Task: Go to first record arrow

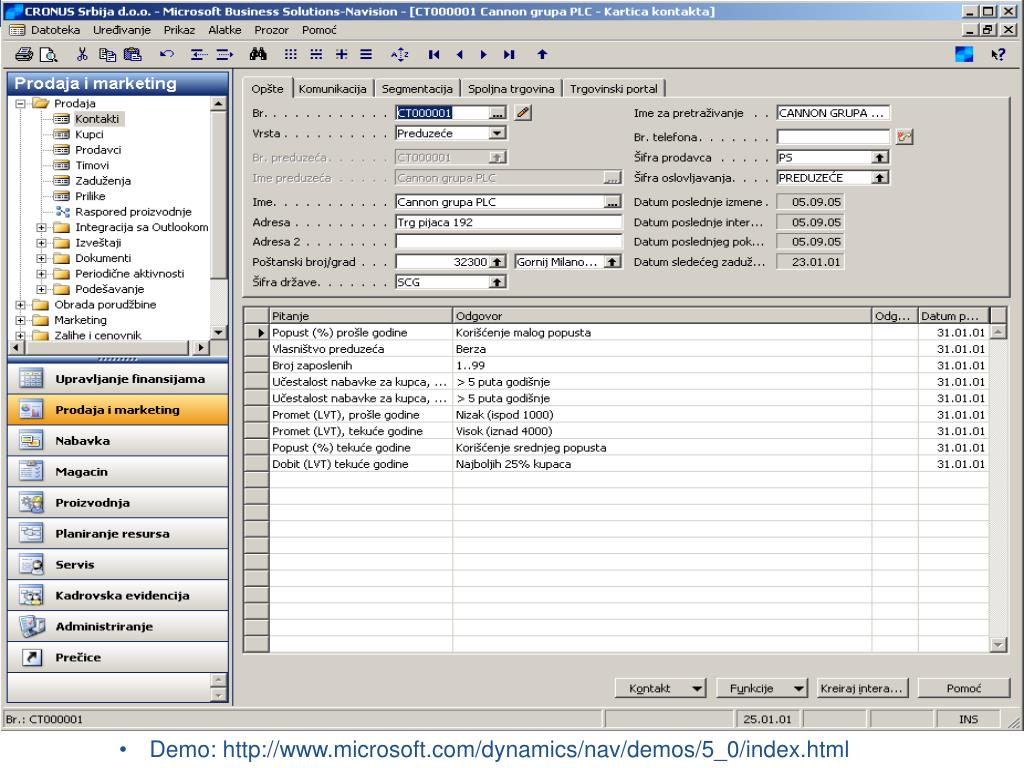Action: pyautogui.click(x=434, y=55)
